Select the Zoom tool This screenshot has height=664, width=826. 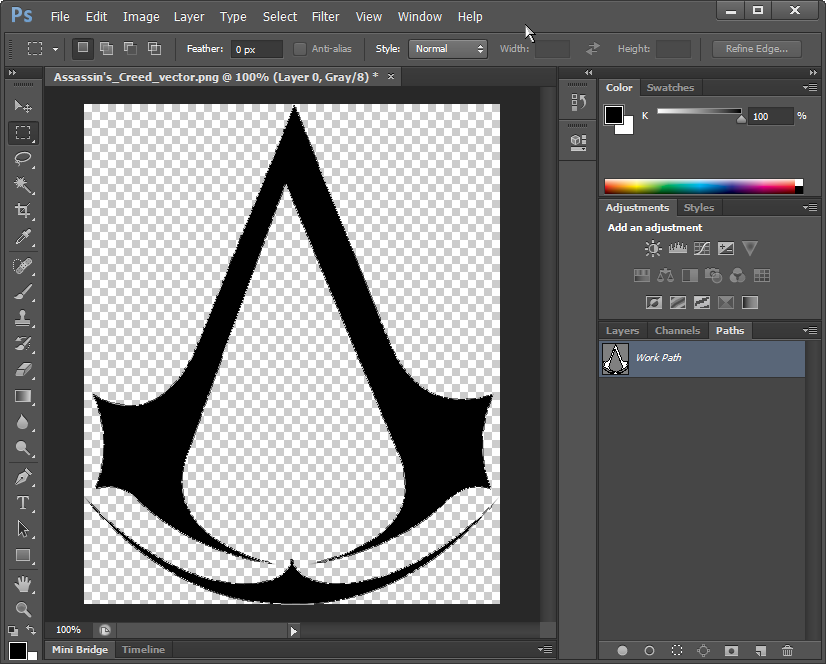coord(23,609)
